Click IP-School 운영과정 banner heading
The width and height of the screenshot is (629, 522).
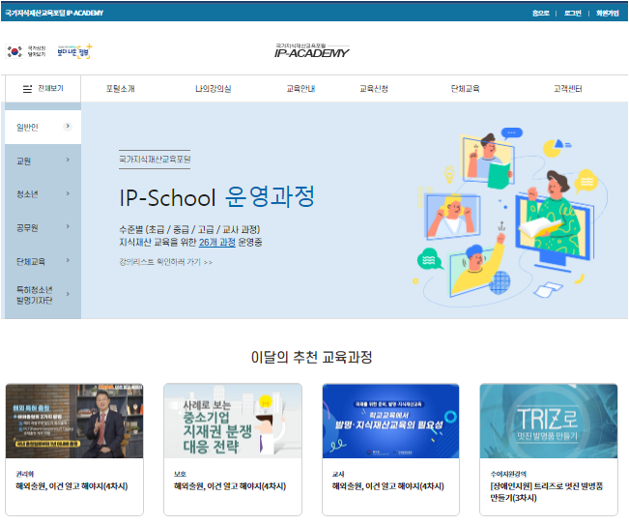pyautogui.click(x=217, y=197)
